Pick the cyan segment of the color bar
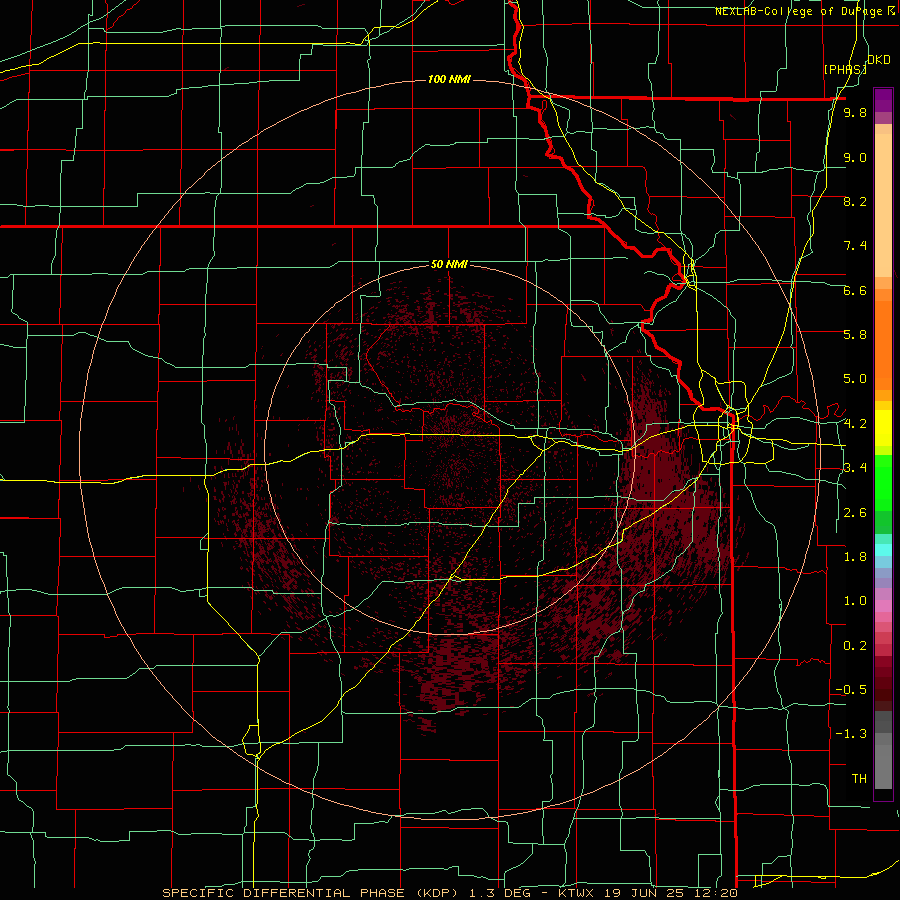900x900 pixels. click(883, 549)
